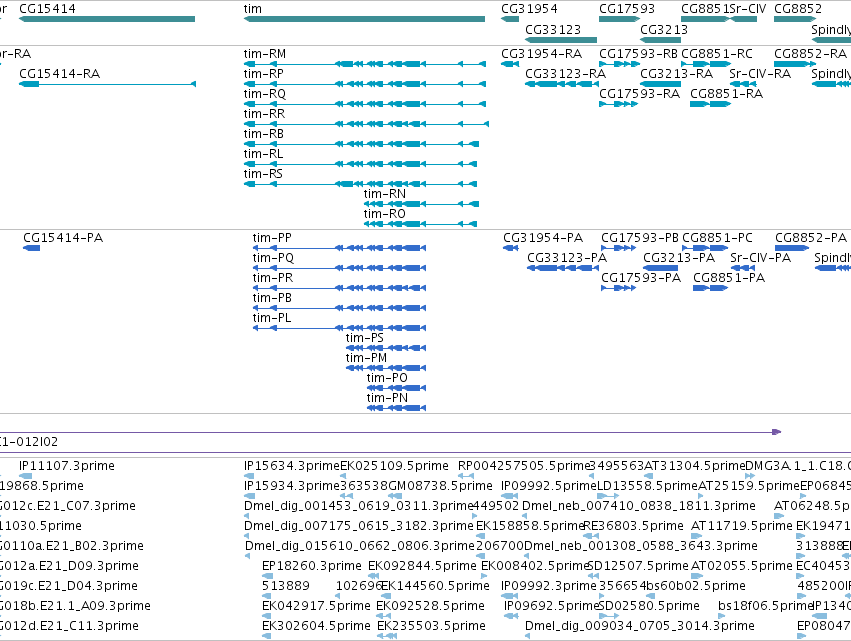851x641 pixels.
Task: Select transcript tim-RM
Action: [x=365, y=64]
